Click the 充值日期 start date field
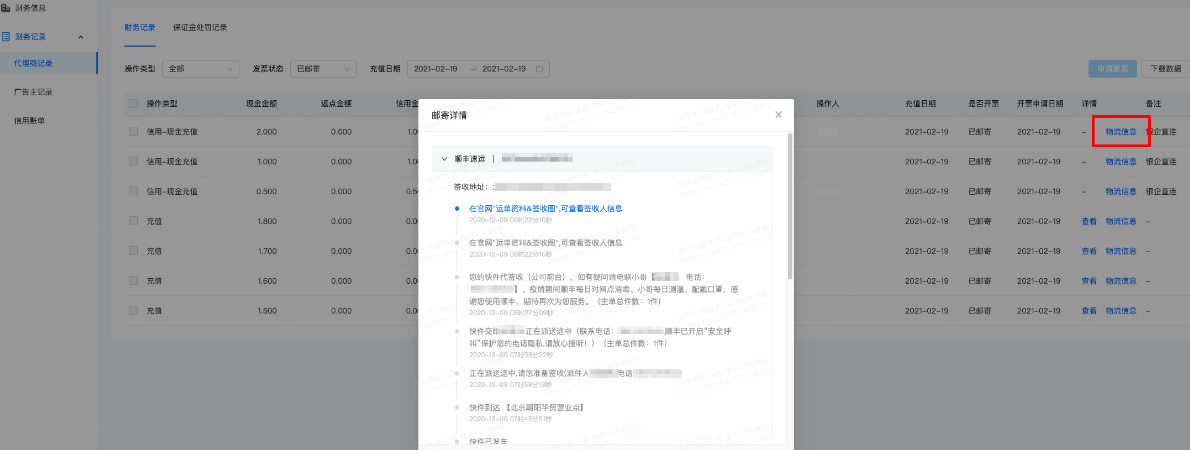The height and width of the screenshot is (450, 1190). pos(436,68)
